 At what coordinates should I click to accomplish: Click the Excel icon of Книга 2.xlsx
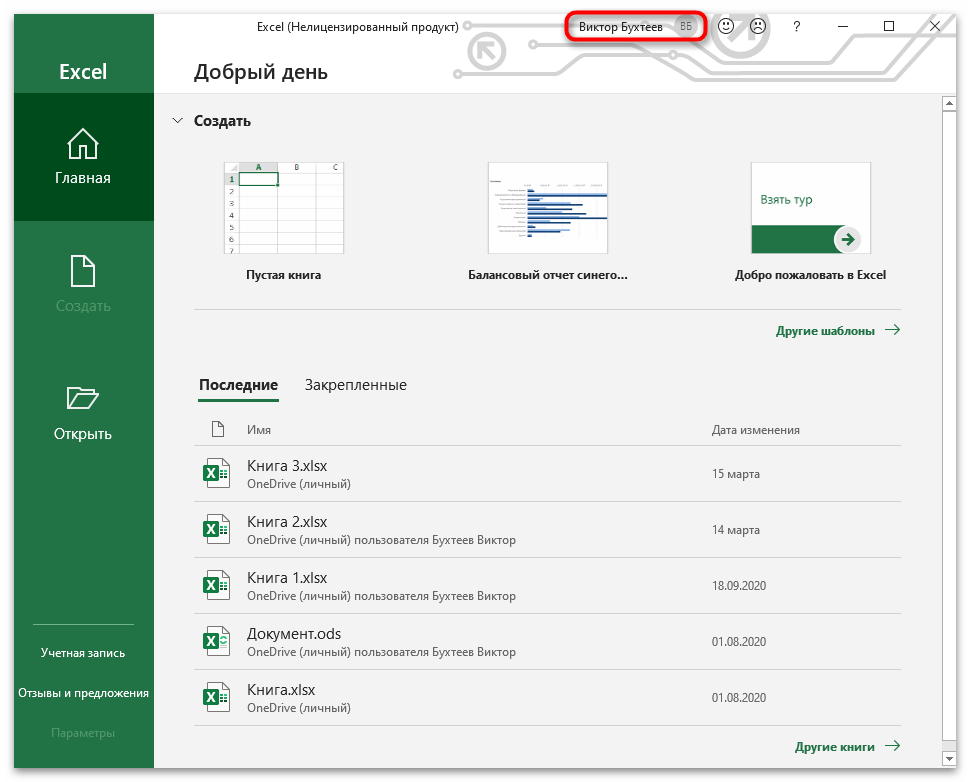click(217, 529)
